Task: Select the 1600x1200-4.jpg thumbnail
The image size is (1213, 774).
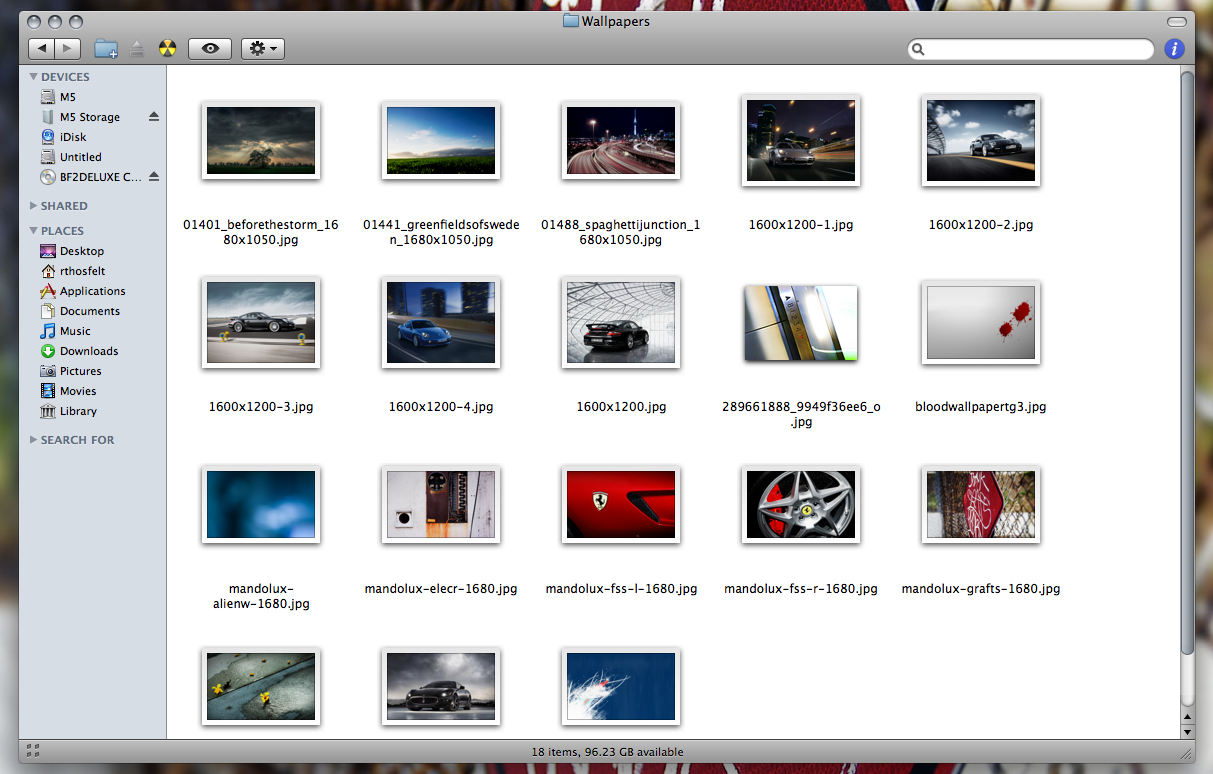Action: (441, 322)
